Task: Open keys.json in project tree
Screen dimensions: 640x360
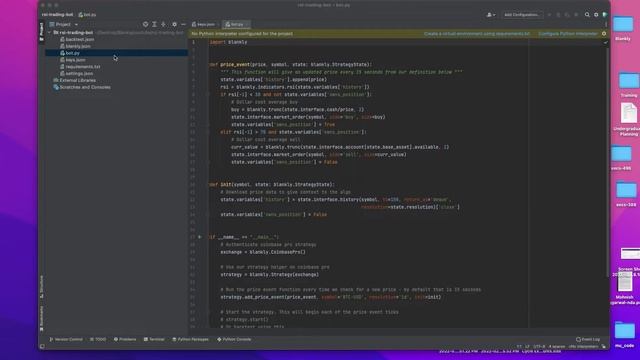Action: [x=73, y=60]
